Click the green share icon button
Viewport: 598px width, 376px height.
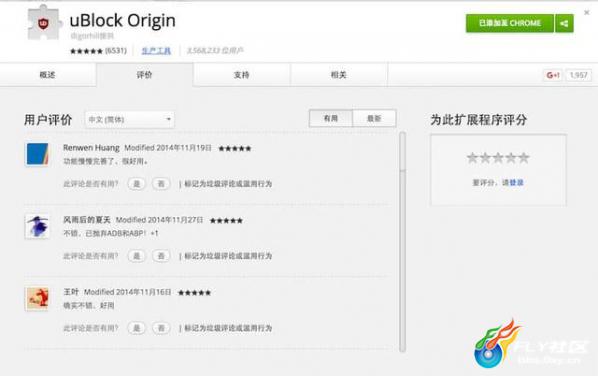[x=564, y=24]
